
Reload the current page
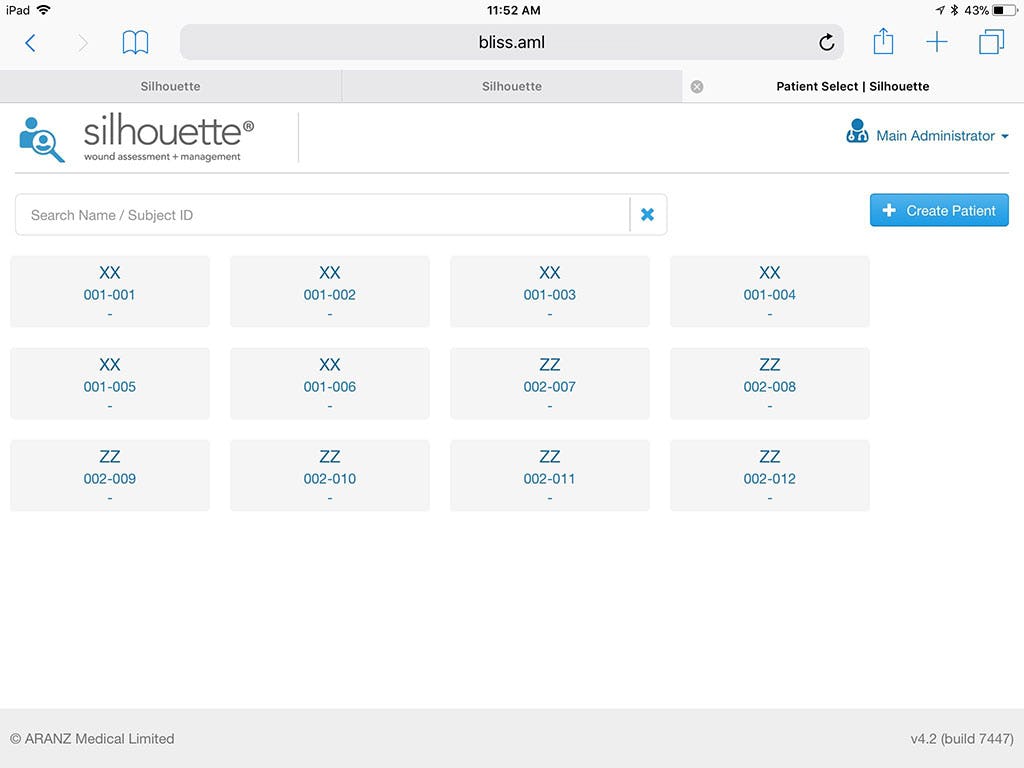click(826, 42)
